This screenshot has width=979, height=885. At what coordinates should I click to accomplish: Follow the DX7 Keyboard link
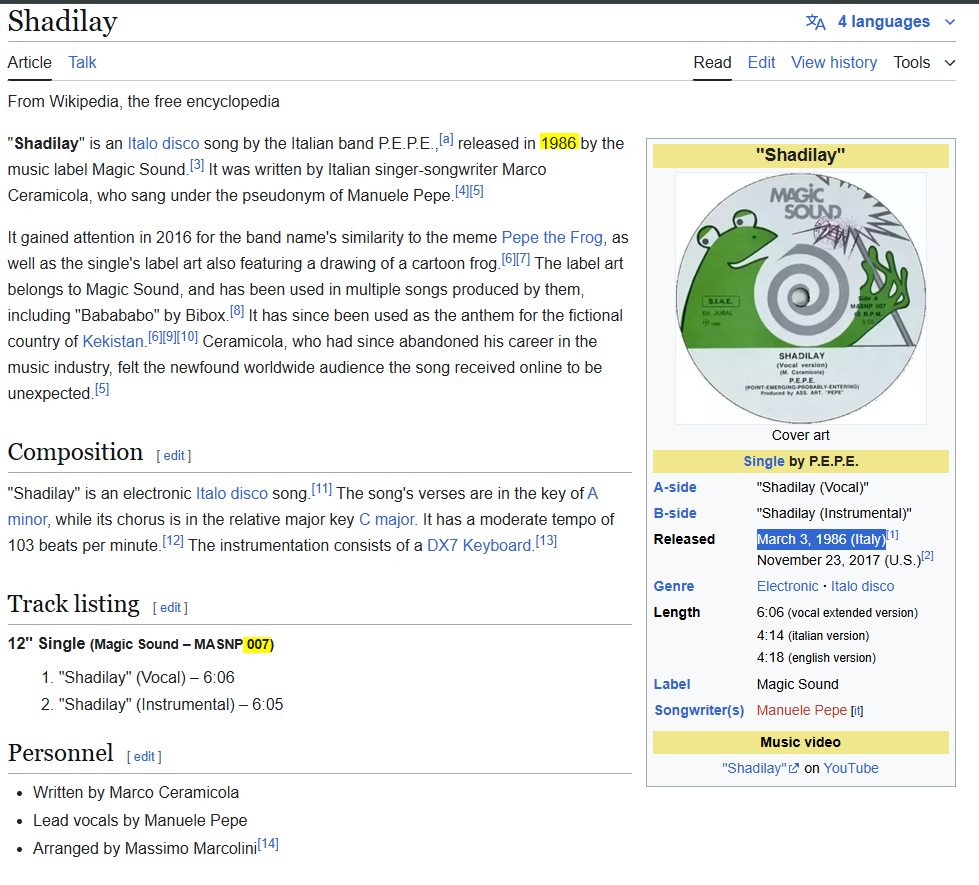click(479, 545)
